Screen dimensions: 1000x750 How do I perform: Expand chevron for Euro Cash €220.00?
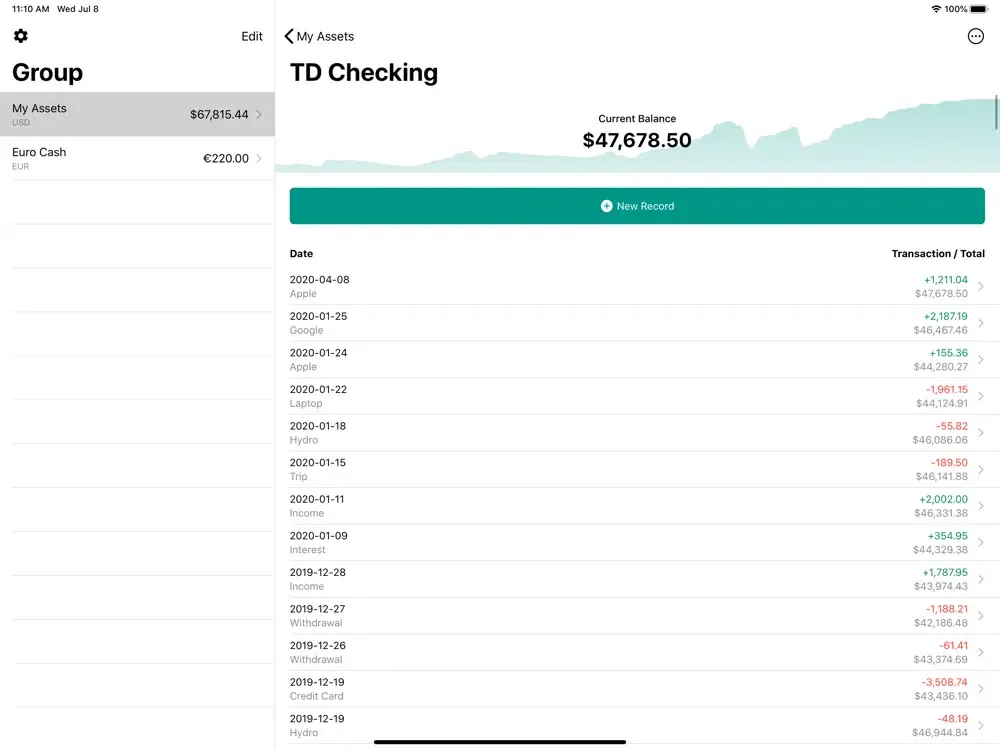(x=259, y=158)
